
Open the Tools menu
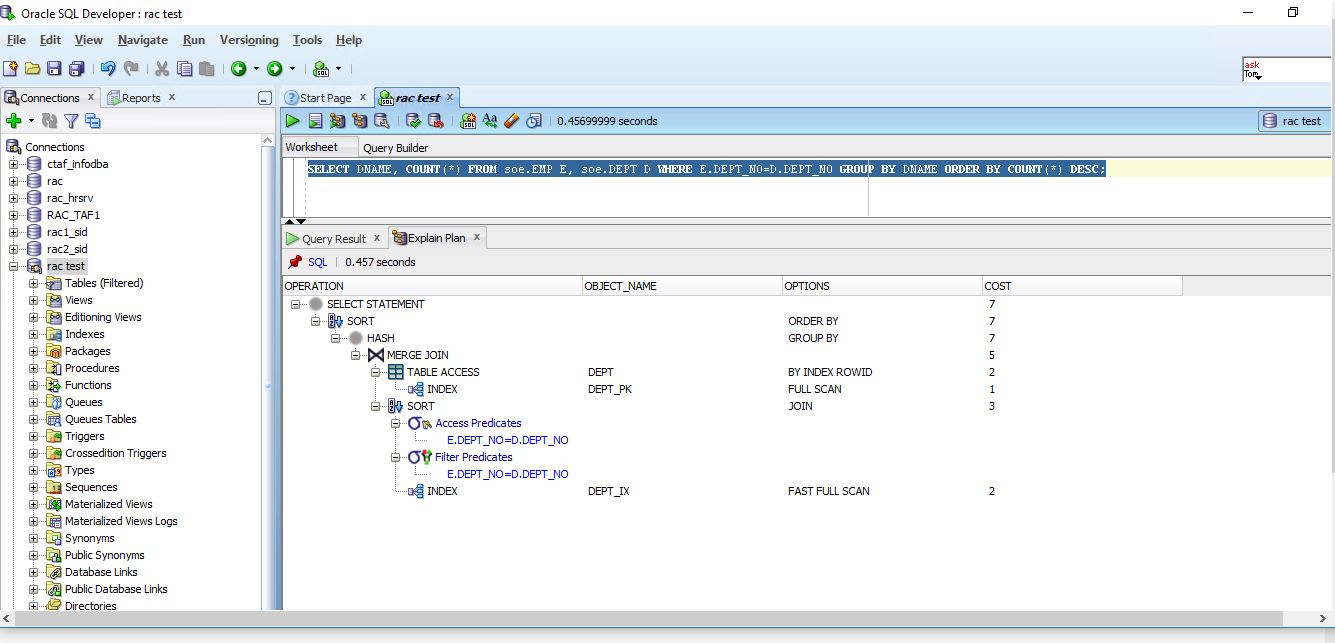point(307,40)
